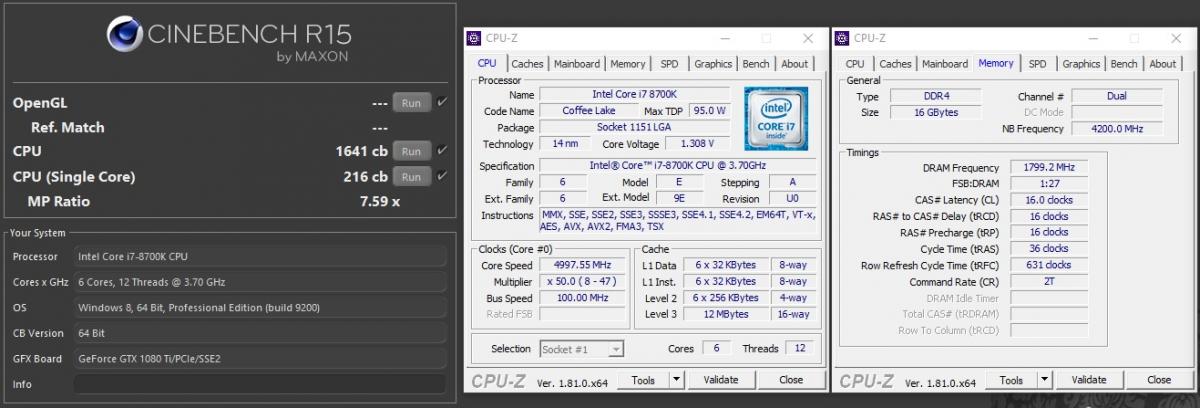Click the Cinebench R15 logo sphere
This screenshot has width=1200, height=408.
pos(124,35)
